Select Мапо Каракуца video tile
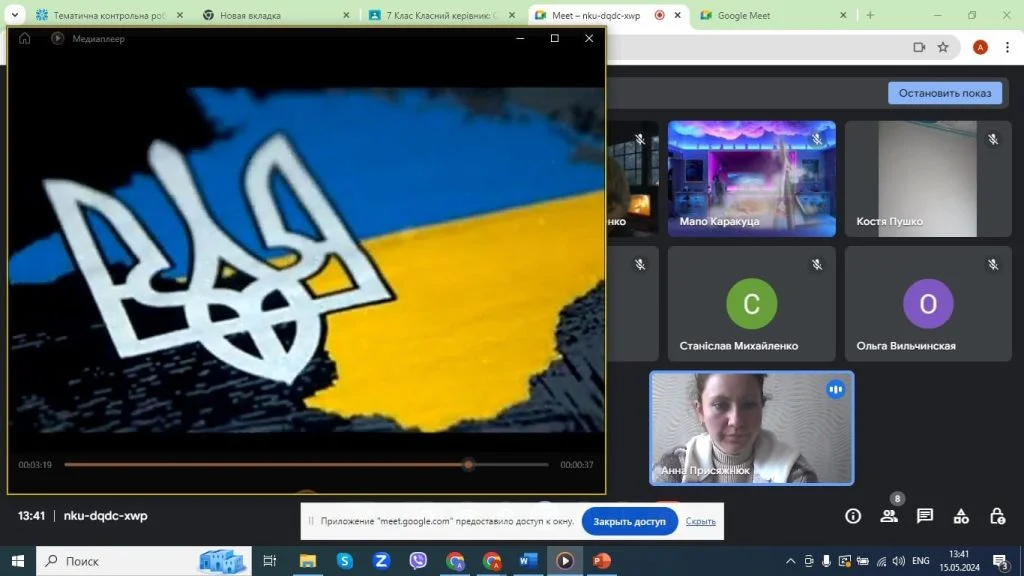This screenshot has width=1024, height=576. tap(752, 179)
